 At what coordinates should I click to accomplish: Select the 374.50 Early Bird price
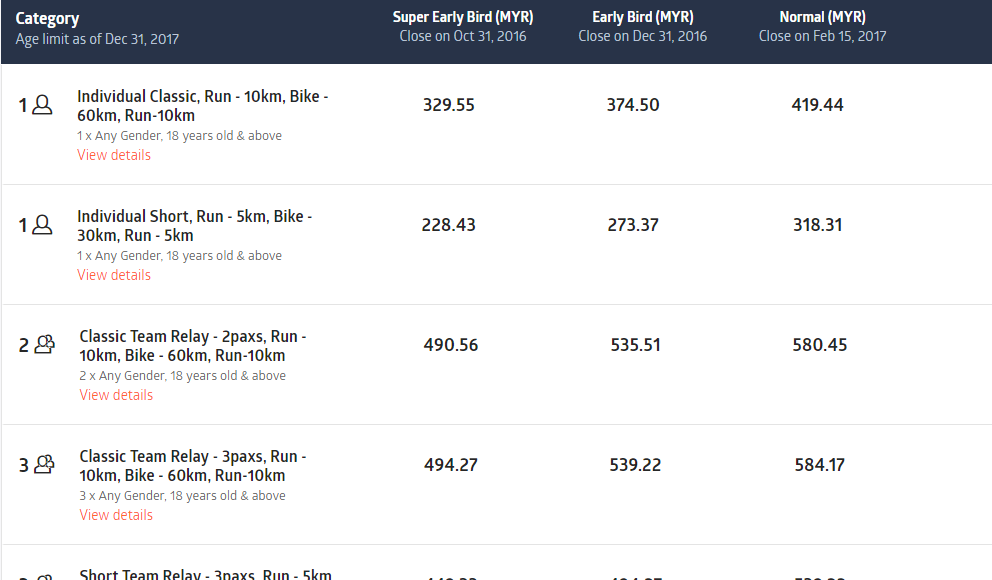pos(633,105)
